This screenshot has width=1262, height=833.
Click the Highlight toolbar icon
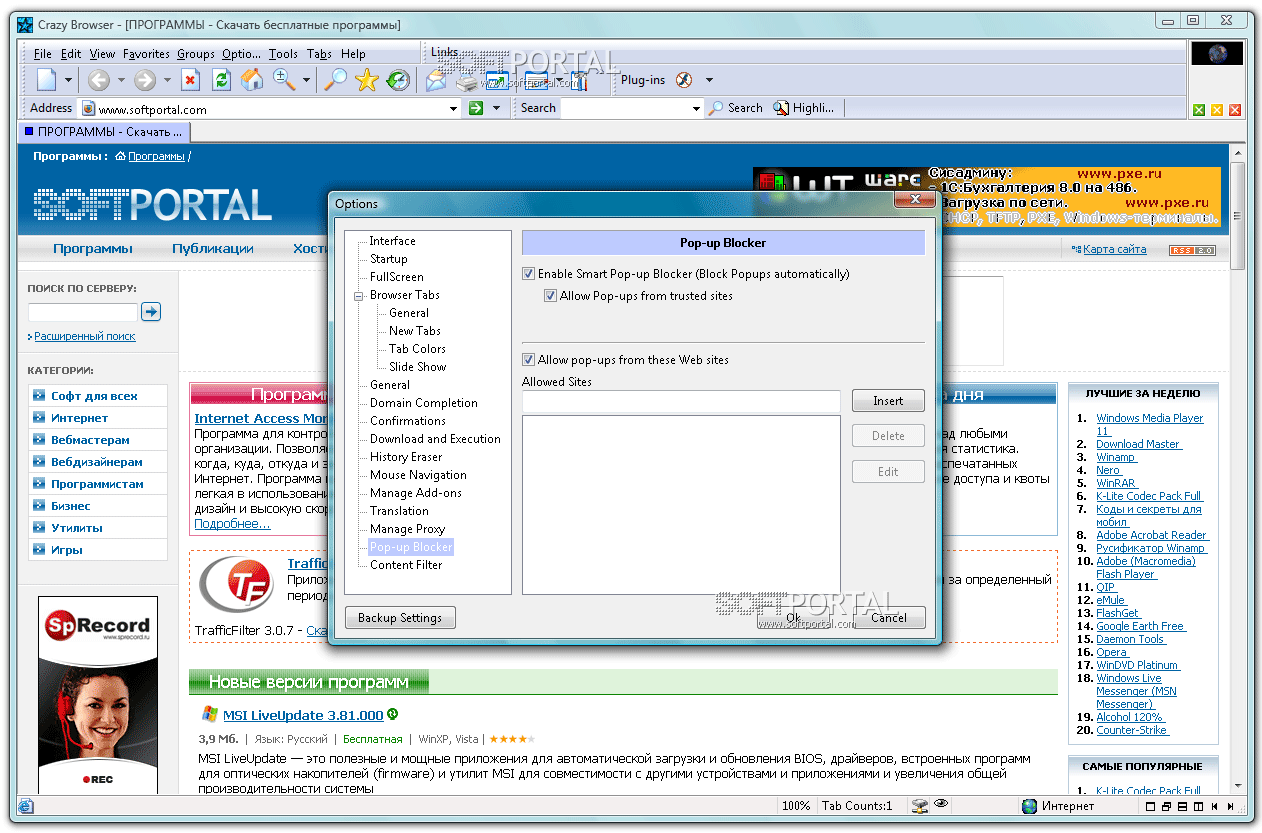click(x=803, y=108)
